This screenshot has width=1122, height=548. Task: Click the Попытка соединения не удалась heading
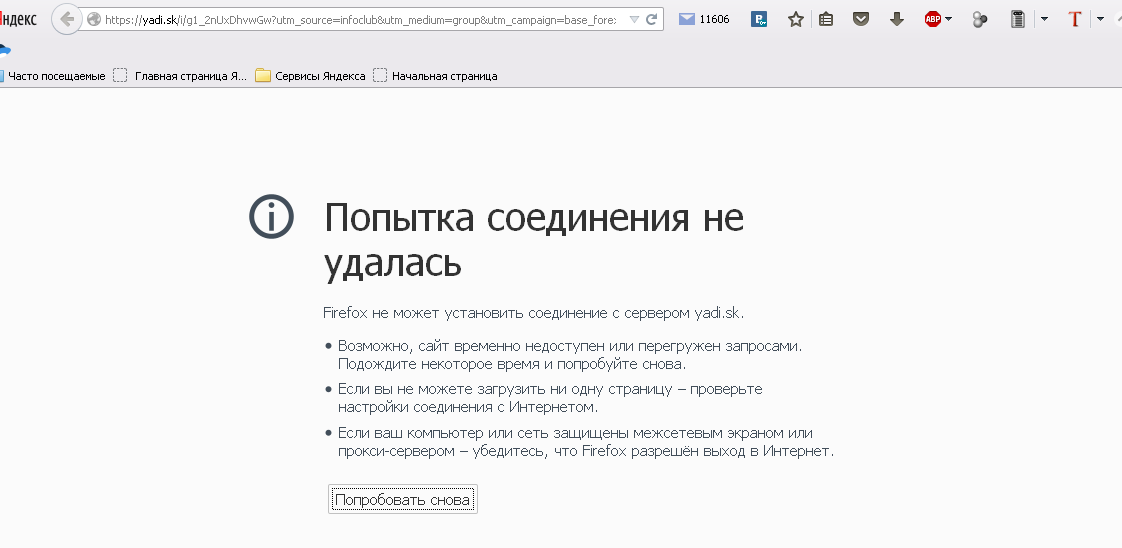point(534,240)
